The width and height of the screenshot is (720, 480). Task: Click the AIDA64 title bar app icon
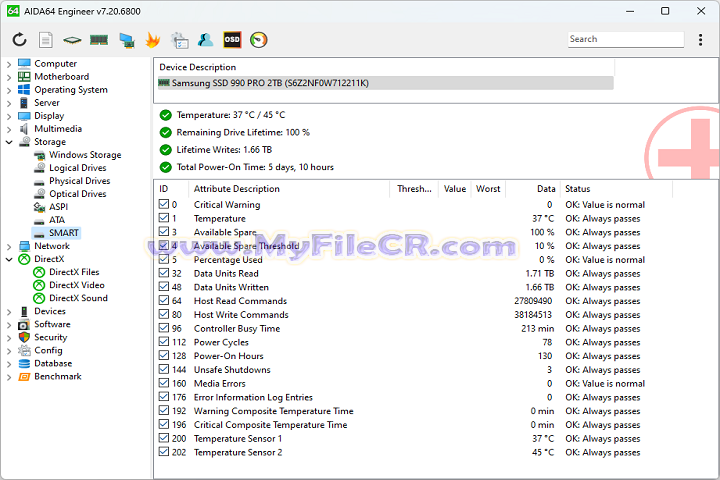(x=13, y=11)
